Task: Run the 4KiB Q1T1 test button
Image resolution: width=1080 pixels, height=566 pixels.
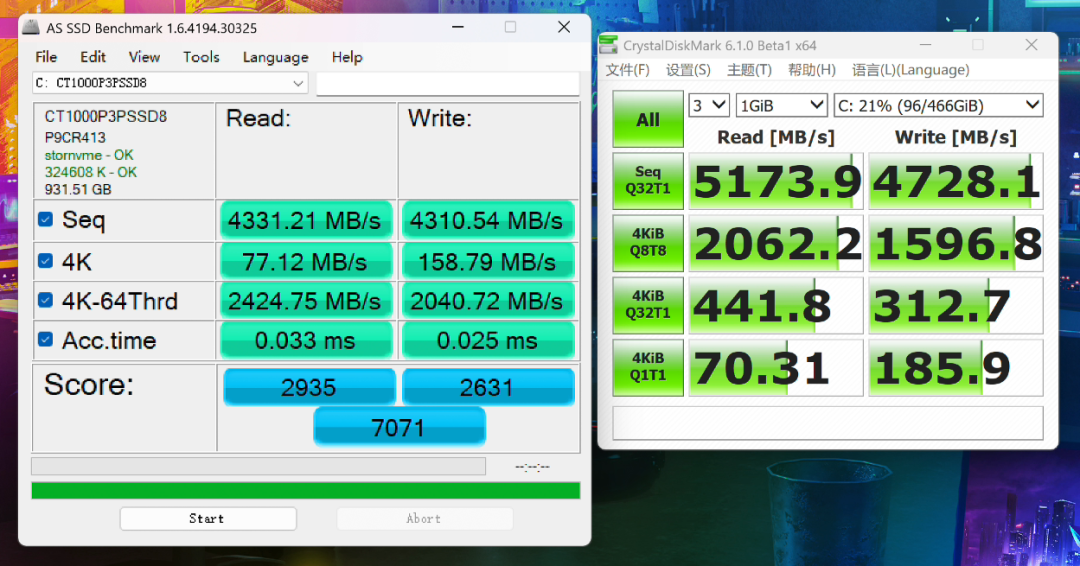Action: [648, 367]
